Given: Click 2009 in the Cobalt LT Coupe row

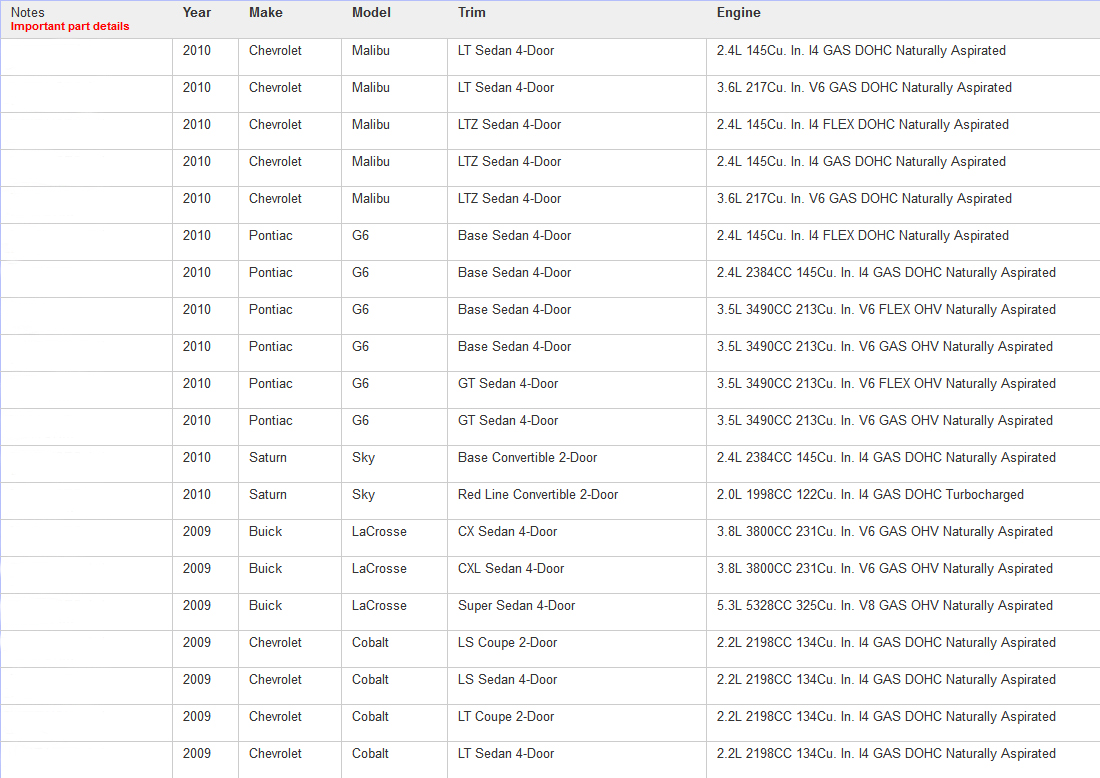Looking at the screenshot, I should [196, 717].
